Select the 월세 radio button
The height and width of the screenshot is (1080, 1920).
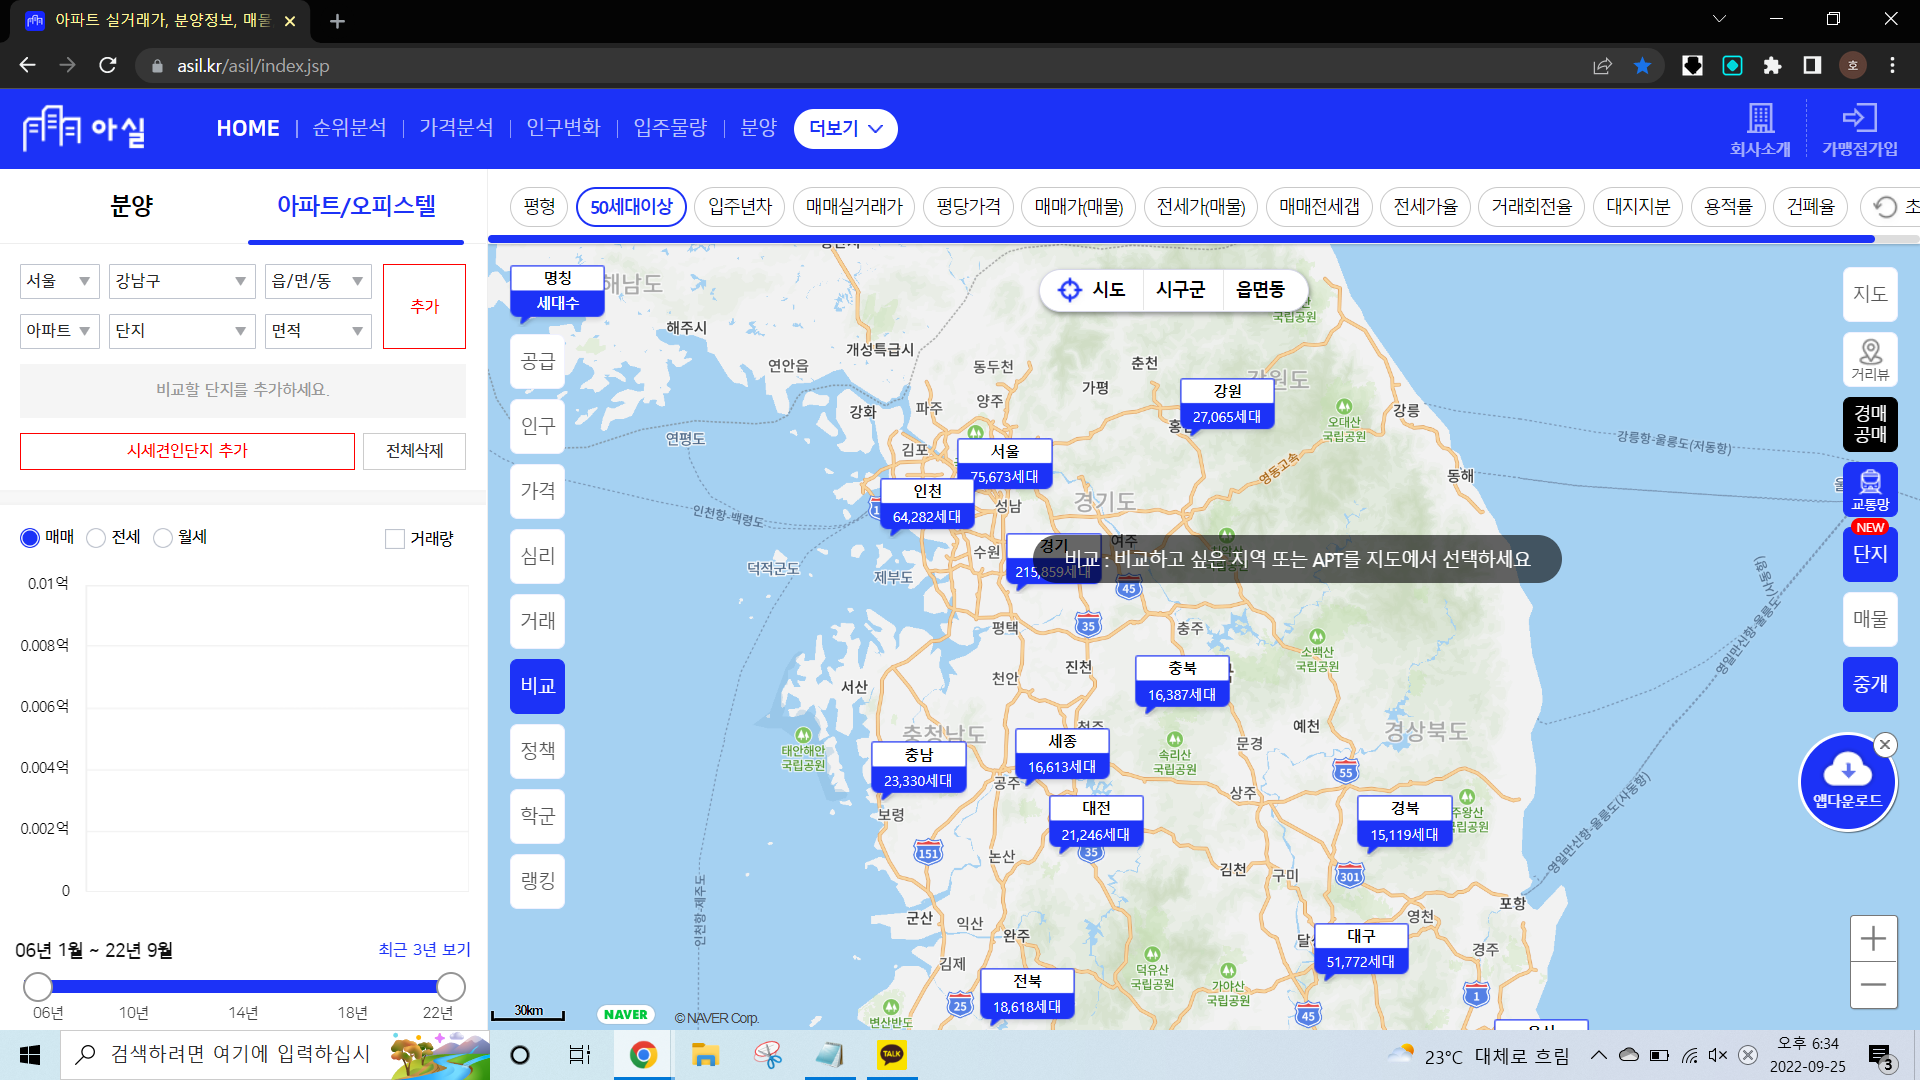(x=163, y=538)
